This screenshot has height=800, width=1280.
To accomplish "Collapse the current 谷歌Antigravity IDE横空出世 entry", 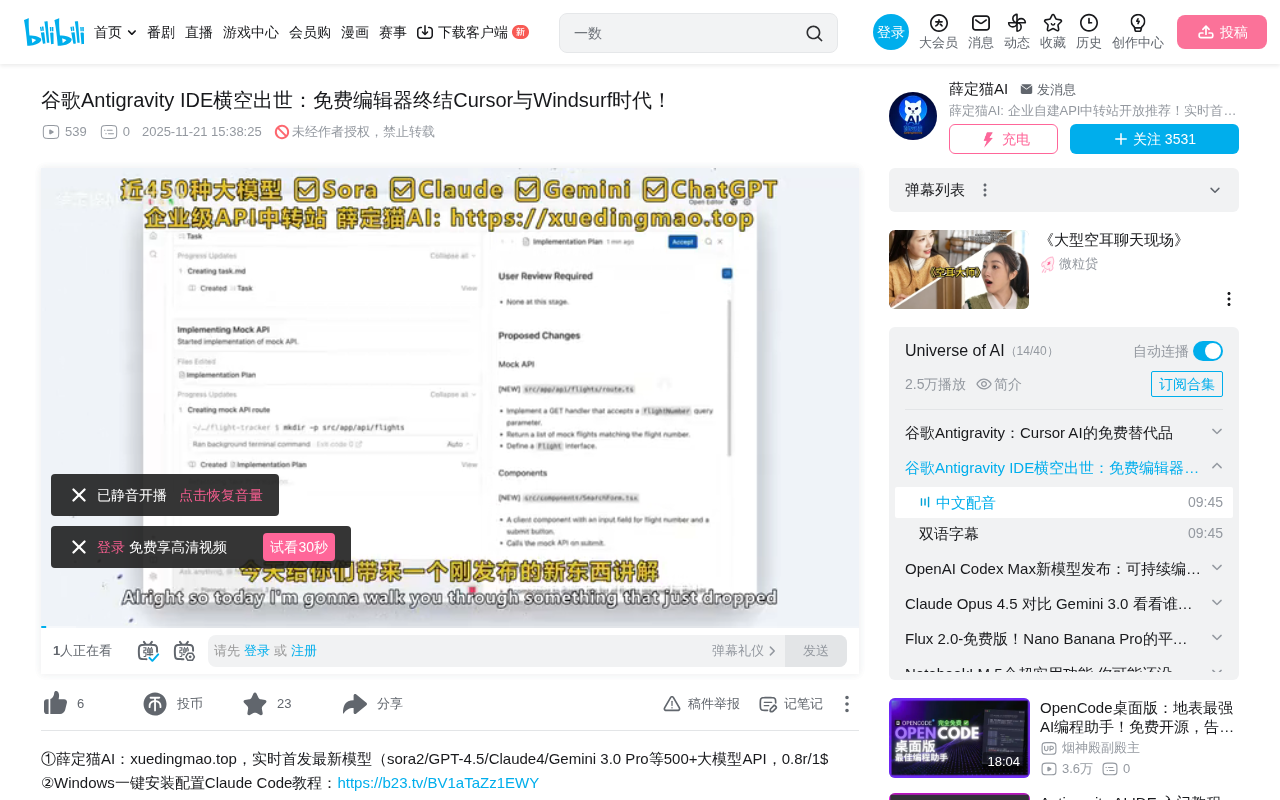I will pos(1217,466).
